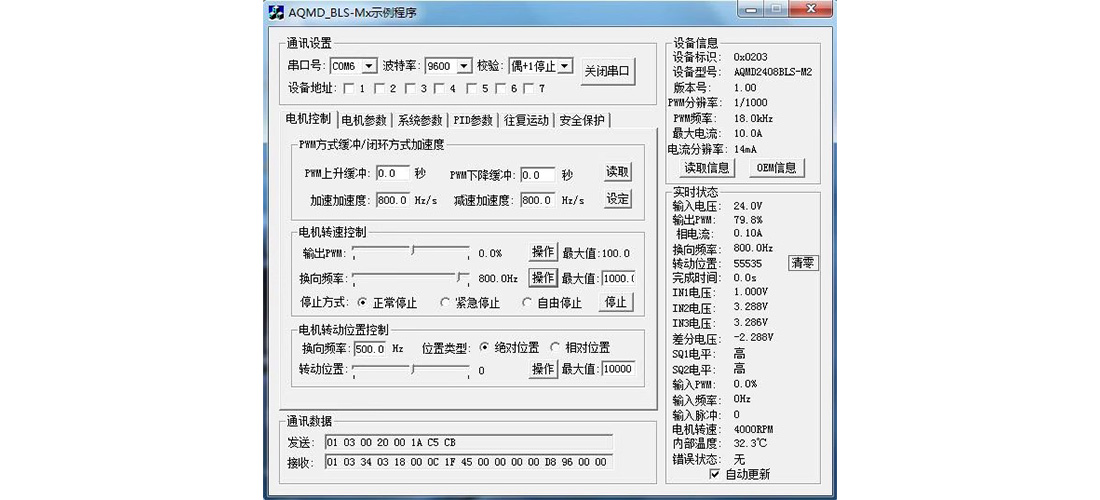This screenshot has height=500, width=1100.
Task: Click the application icon in the title bar
Action: pos(276,12)
